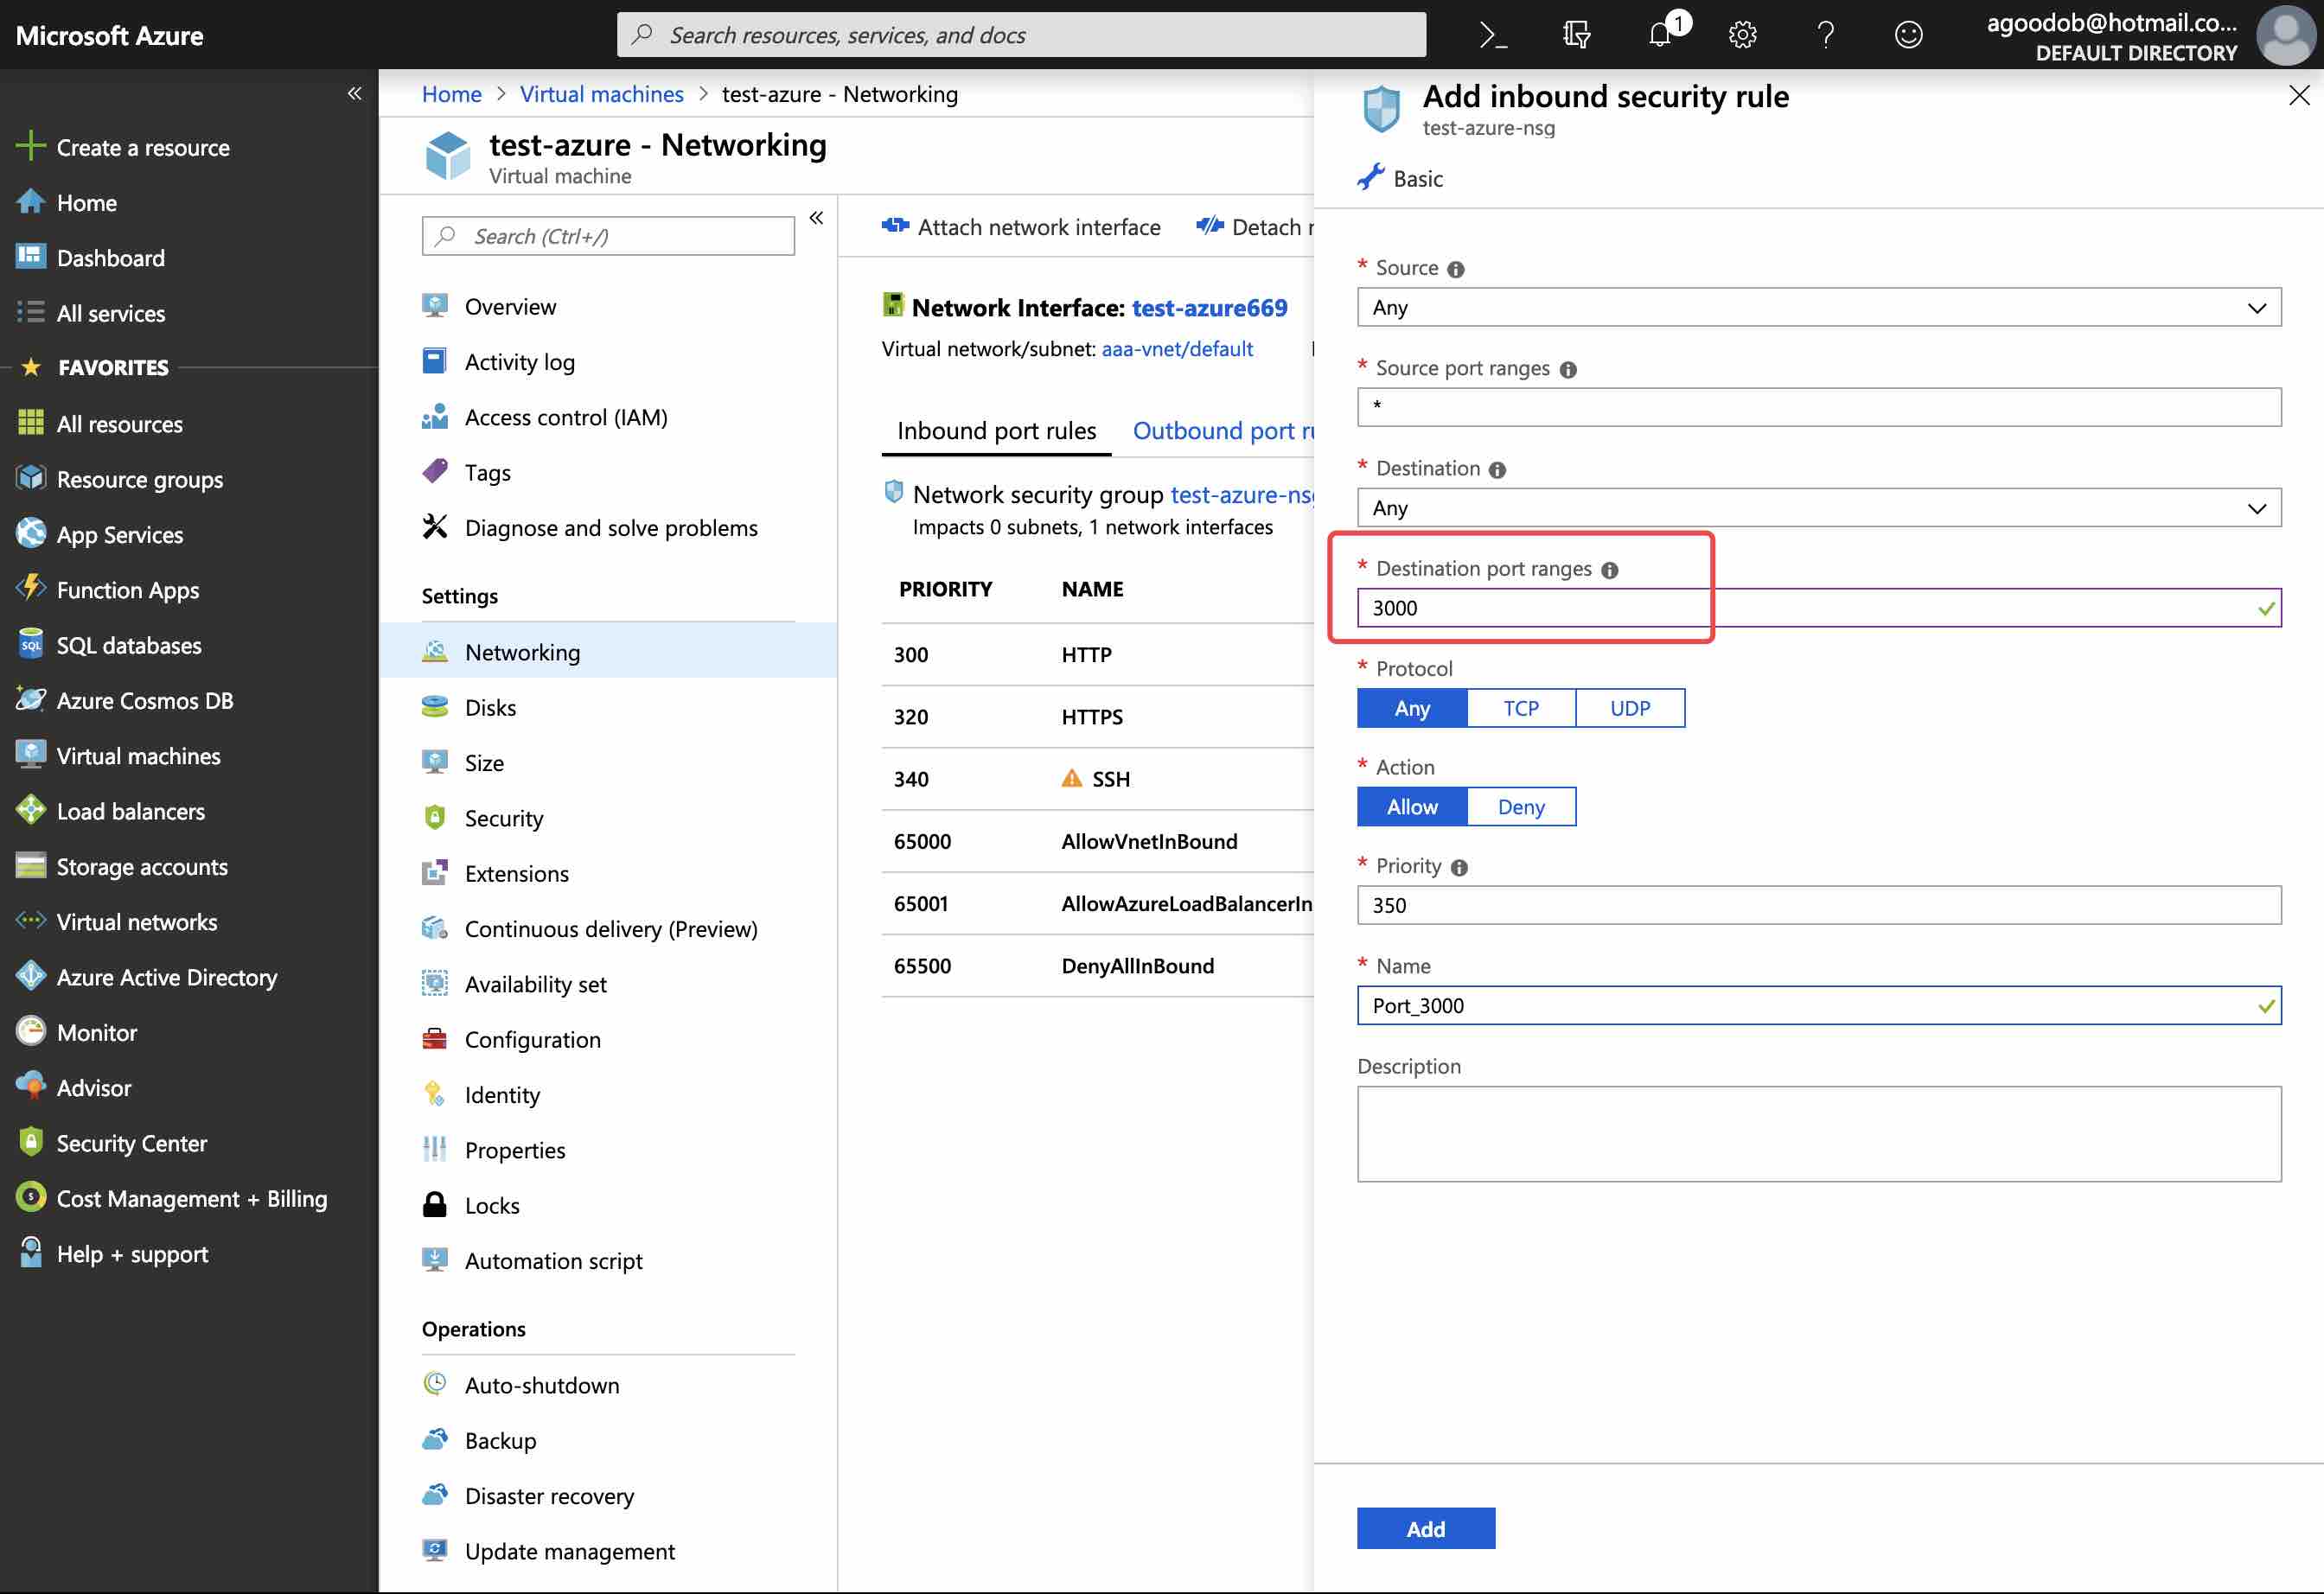Collapse the left favorites sidebar
Screen dimensions: 2324x1594
tap(354, 94)
